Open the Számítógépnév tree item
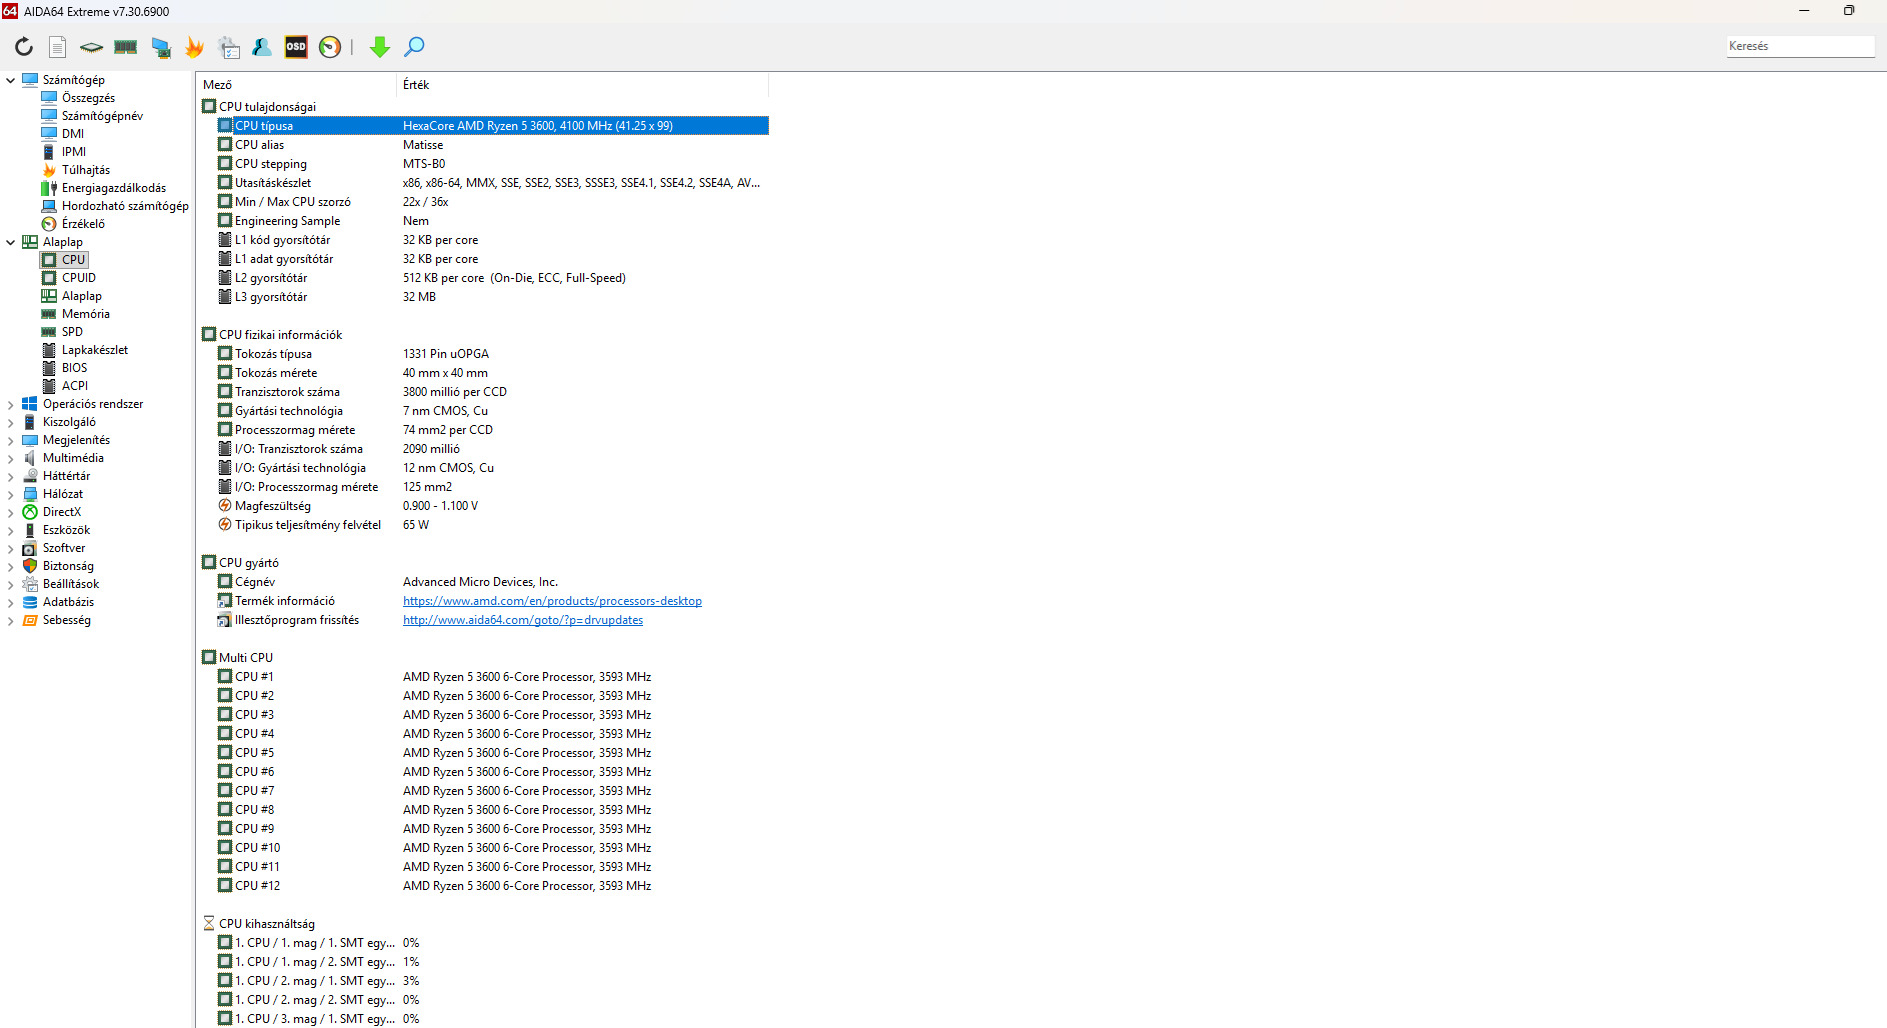Viewport: 1887px width, 1028px height. [x=102, y=116]
